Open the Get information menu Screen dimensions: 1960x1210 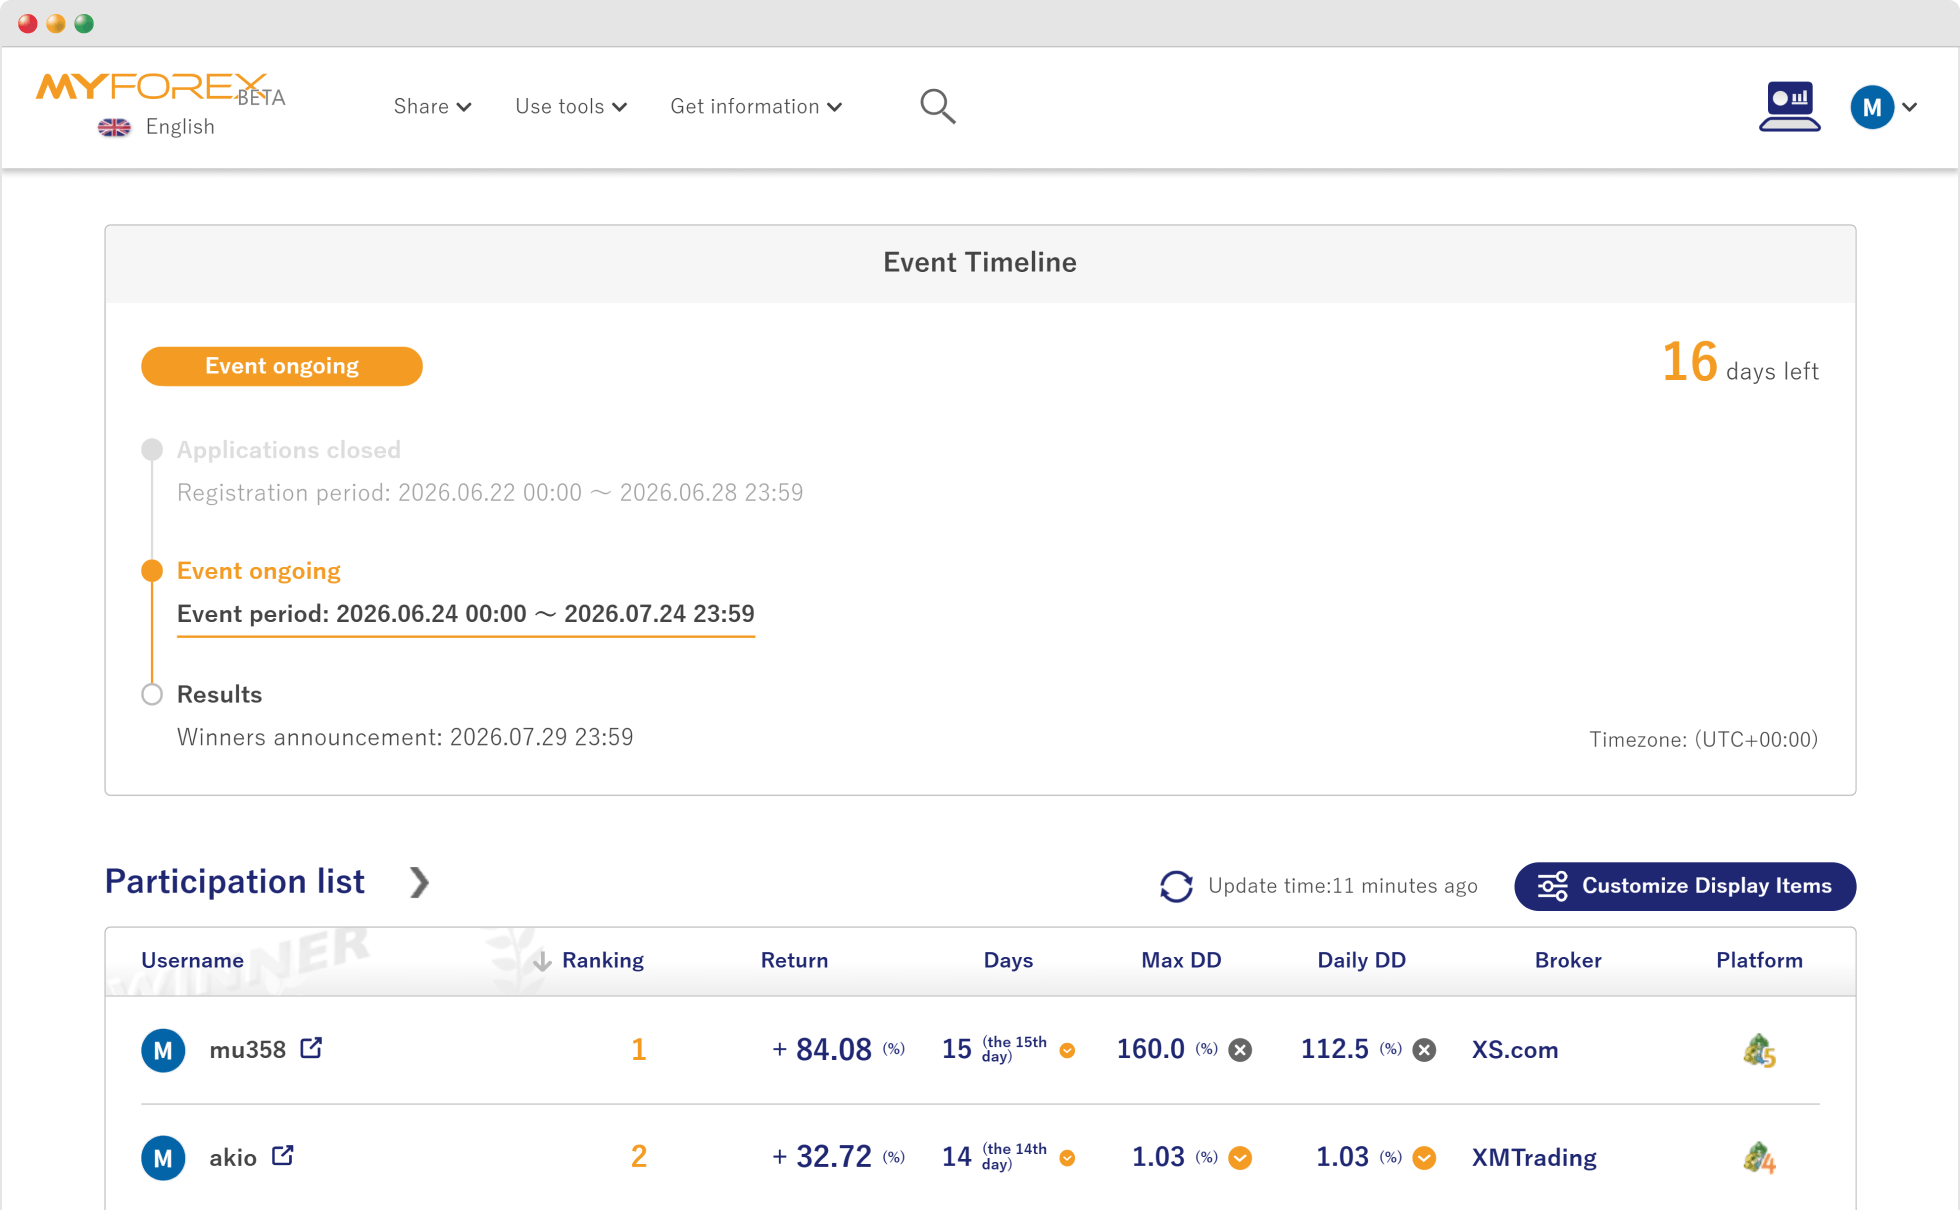(756, 106)
